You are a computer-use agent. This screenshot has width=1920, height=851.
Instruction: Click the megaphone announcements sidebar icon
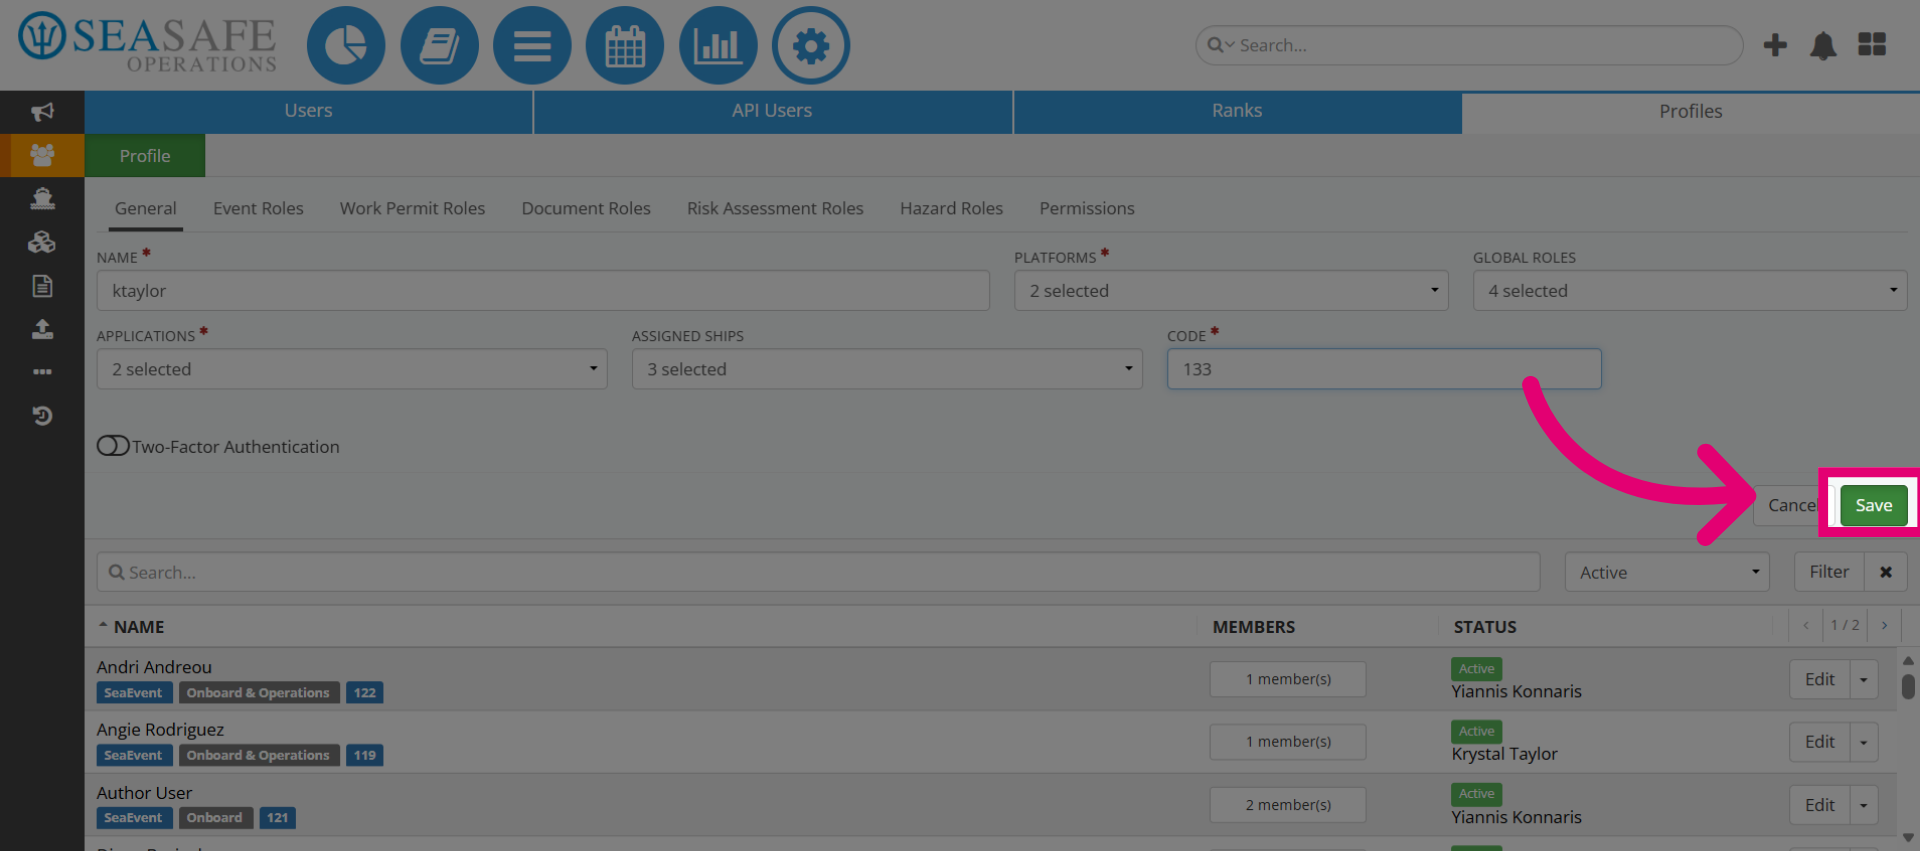point(42,112)
